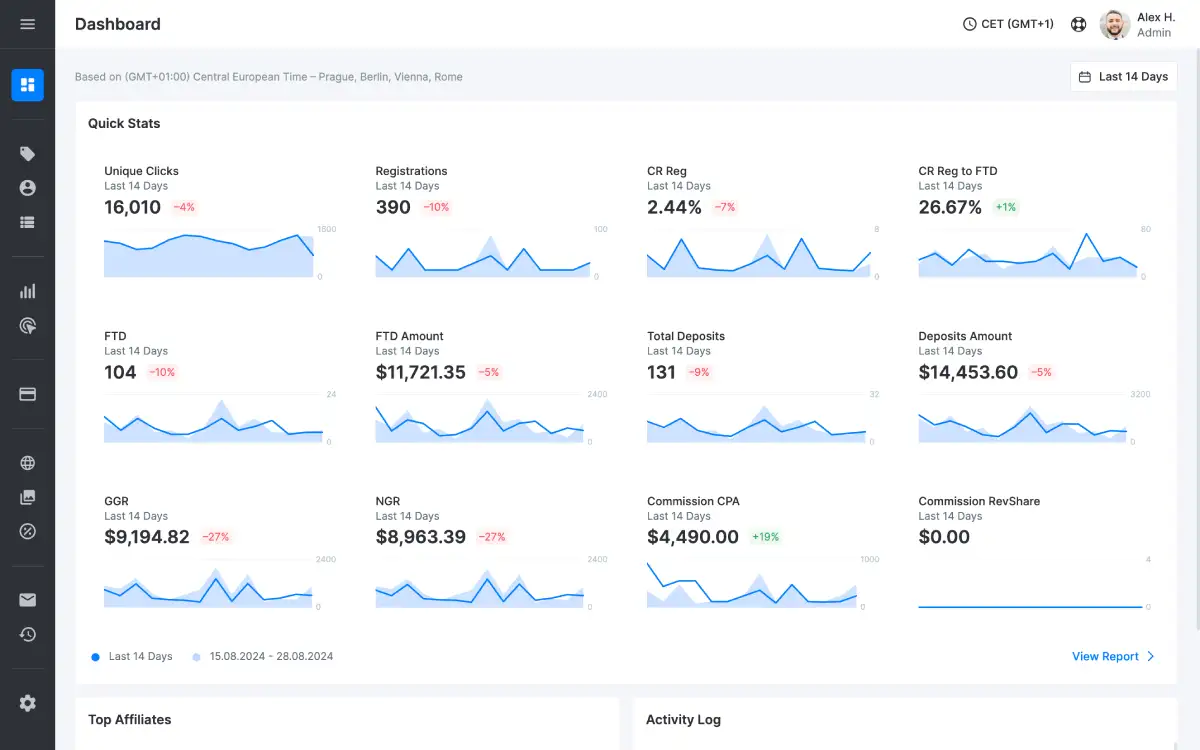Click the Commission RevShare value $0.00
The image size is (1200, 750).
(x=944, y=537)
